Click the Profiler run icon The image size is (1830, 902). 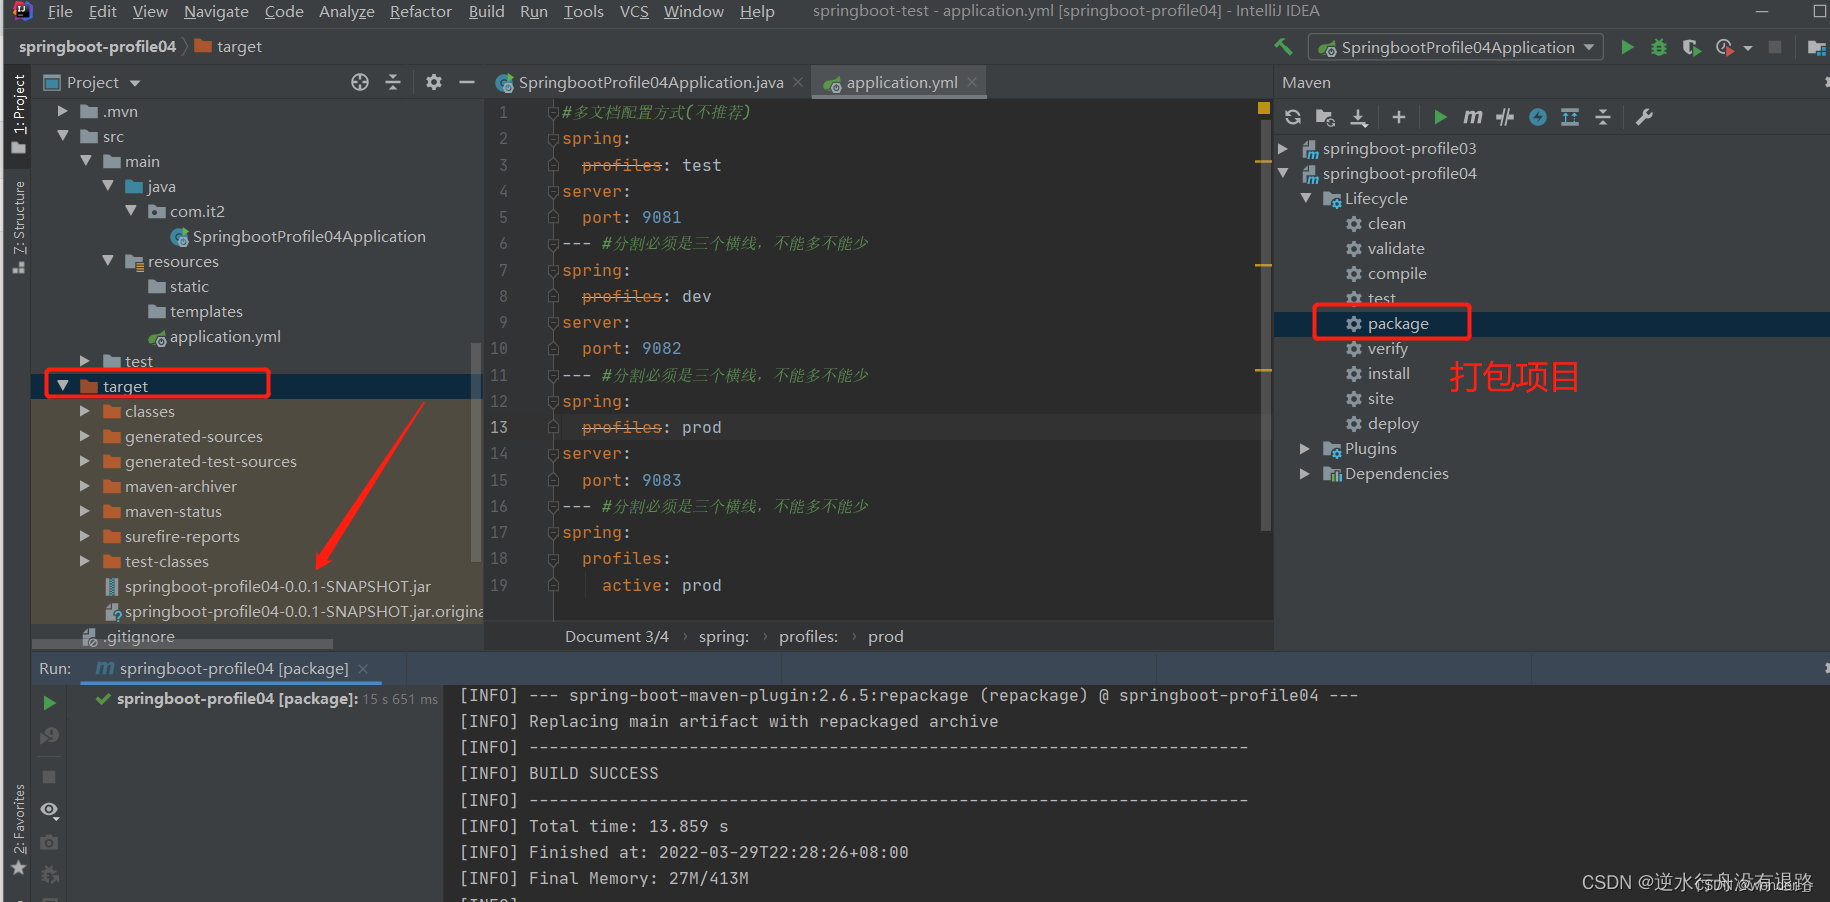coord(1725,47)
